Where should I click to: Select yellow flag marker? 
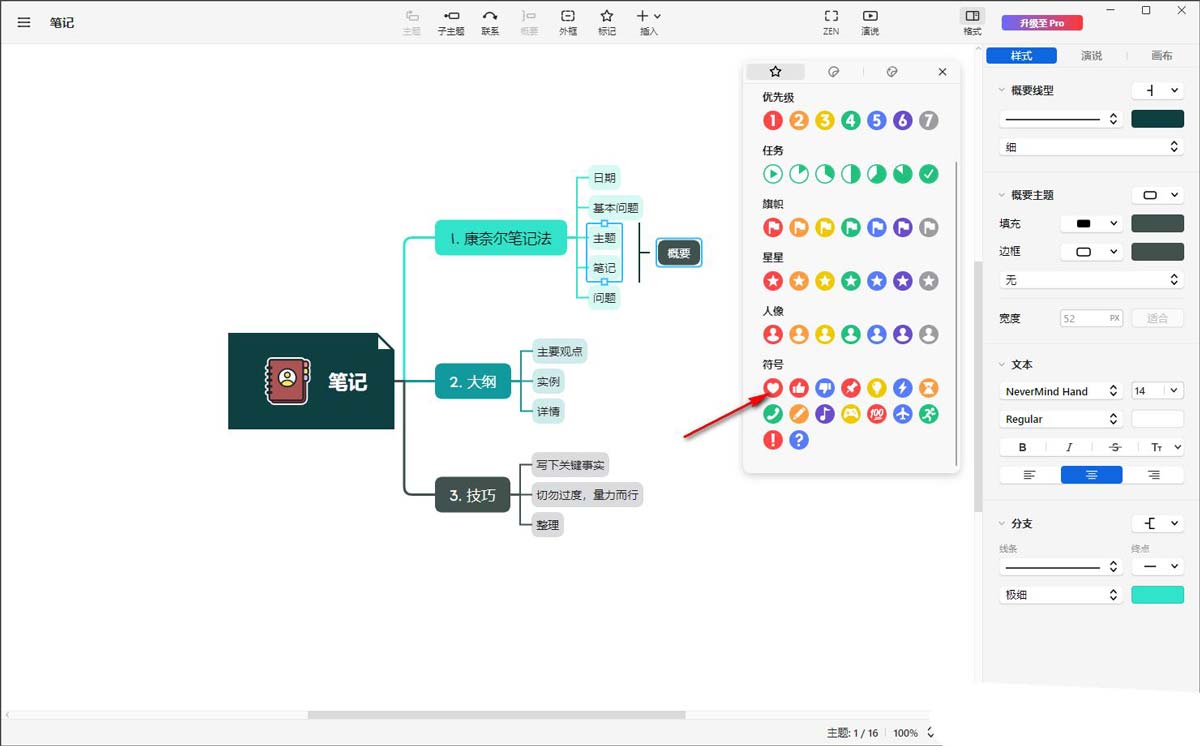click(825, 227)
